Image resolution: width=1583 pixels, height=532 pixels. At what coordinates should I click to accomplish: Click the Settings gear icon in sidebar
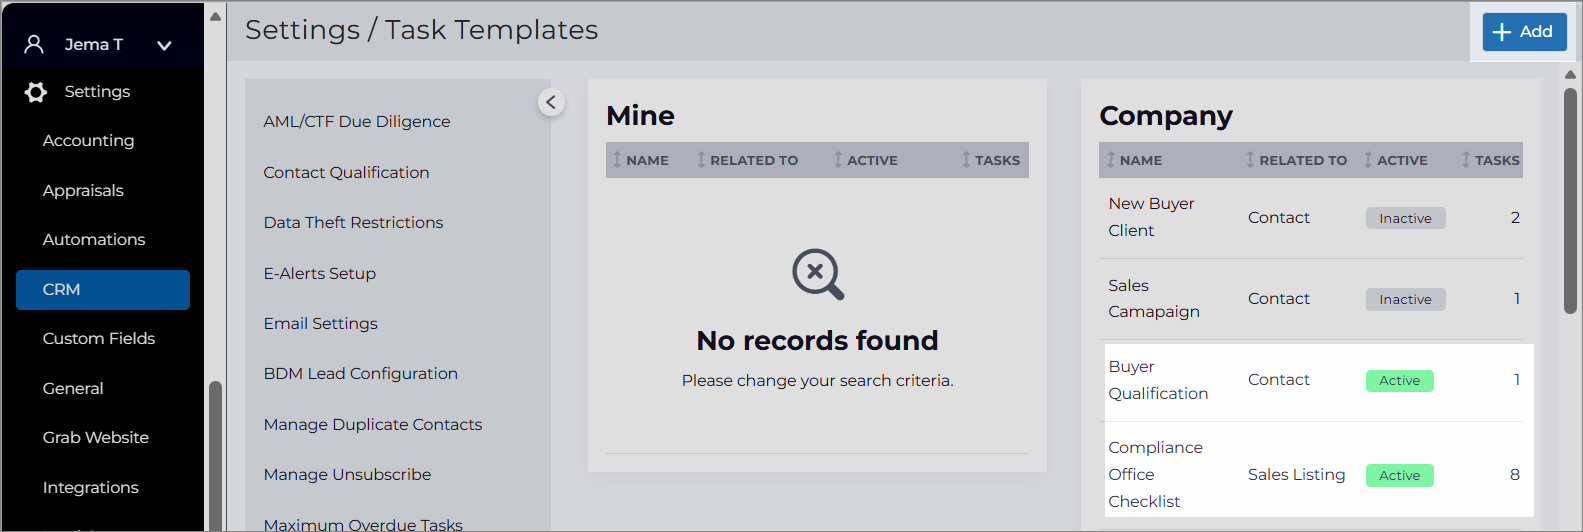tap(36, 92)
